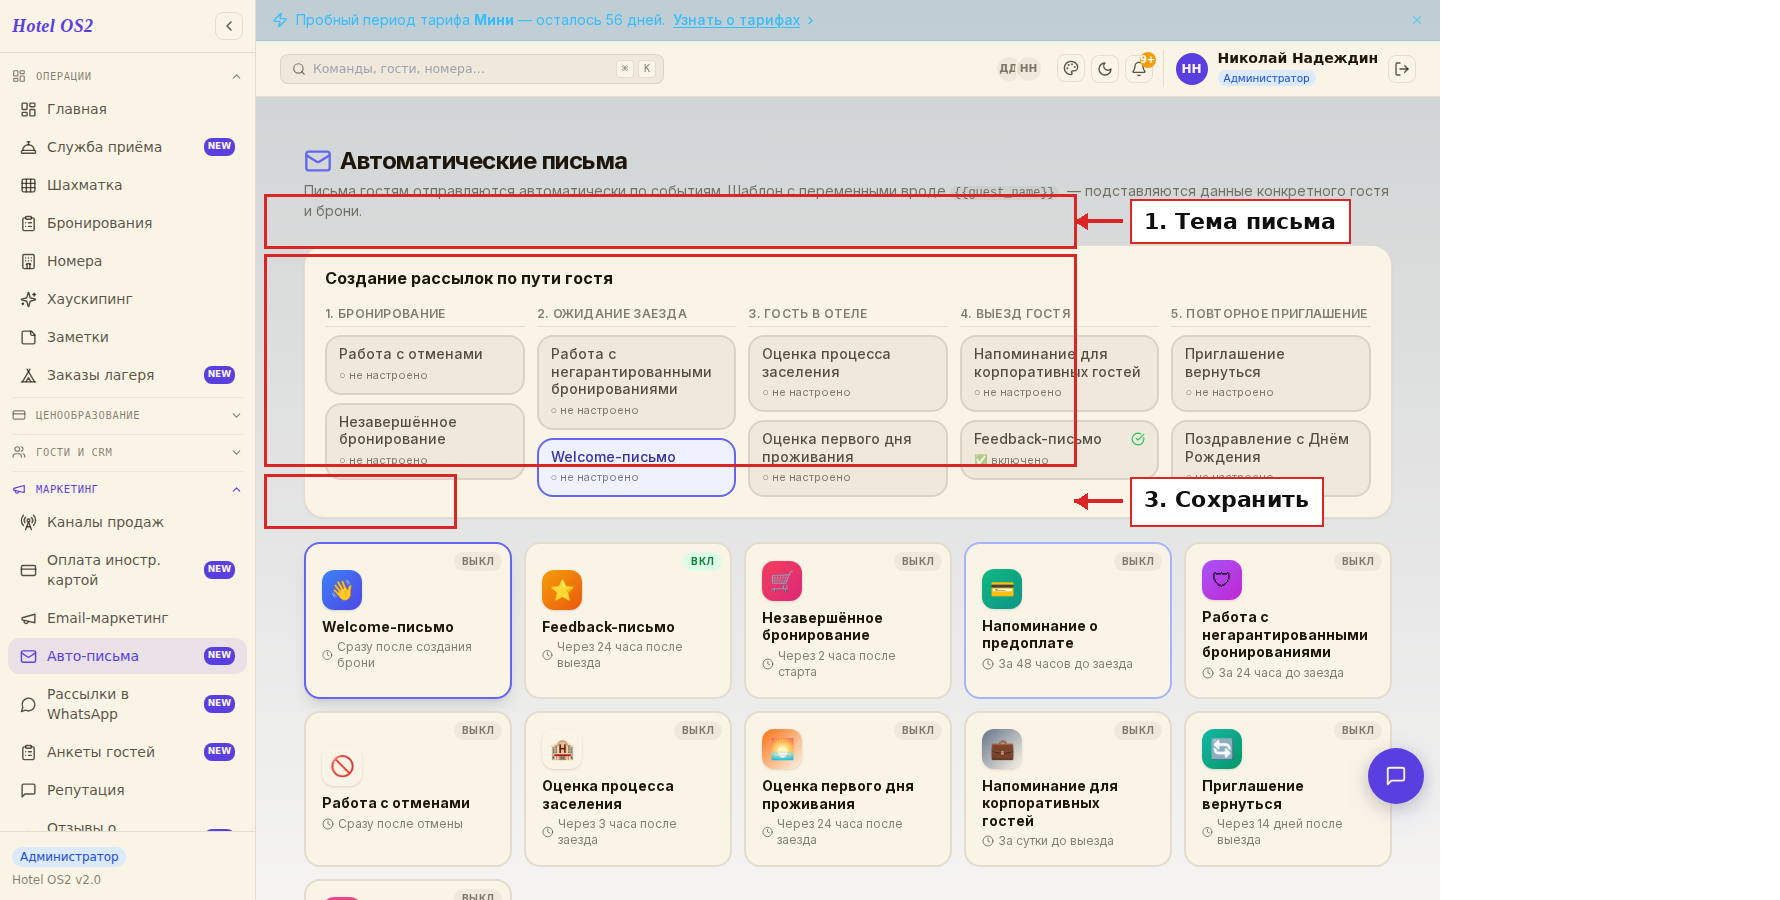Expand the ЦЕНООБРАЗОВАНИЕ sidebar section
1780x900 pixels.
tap(127, 415)
